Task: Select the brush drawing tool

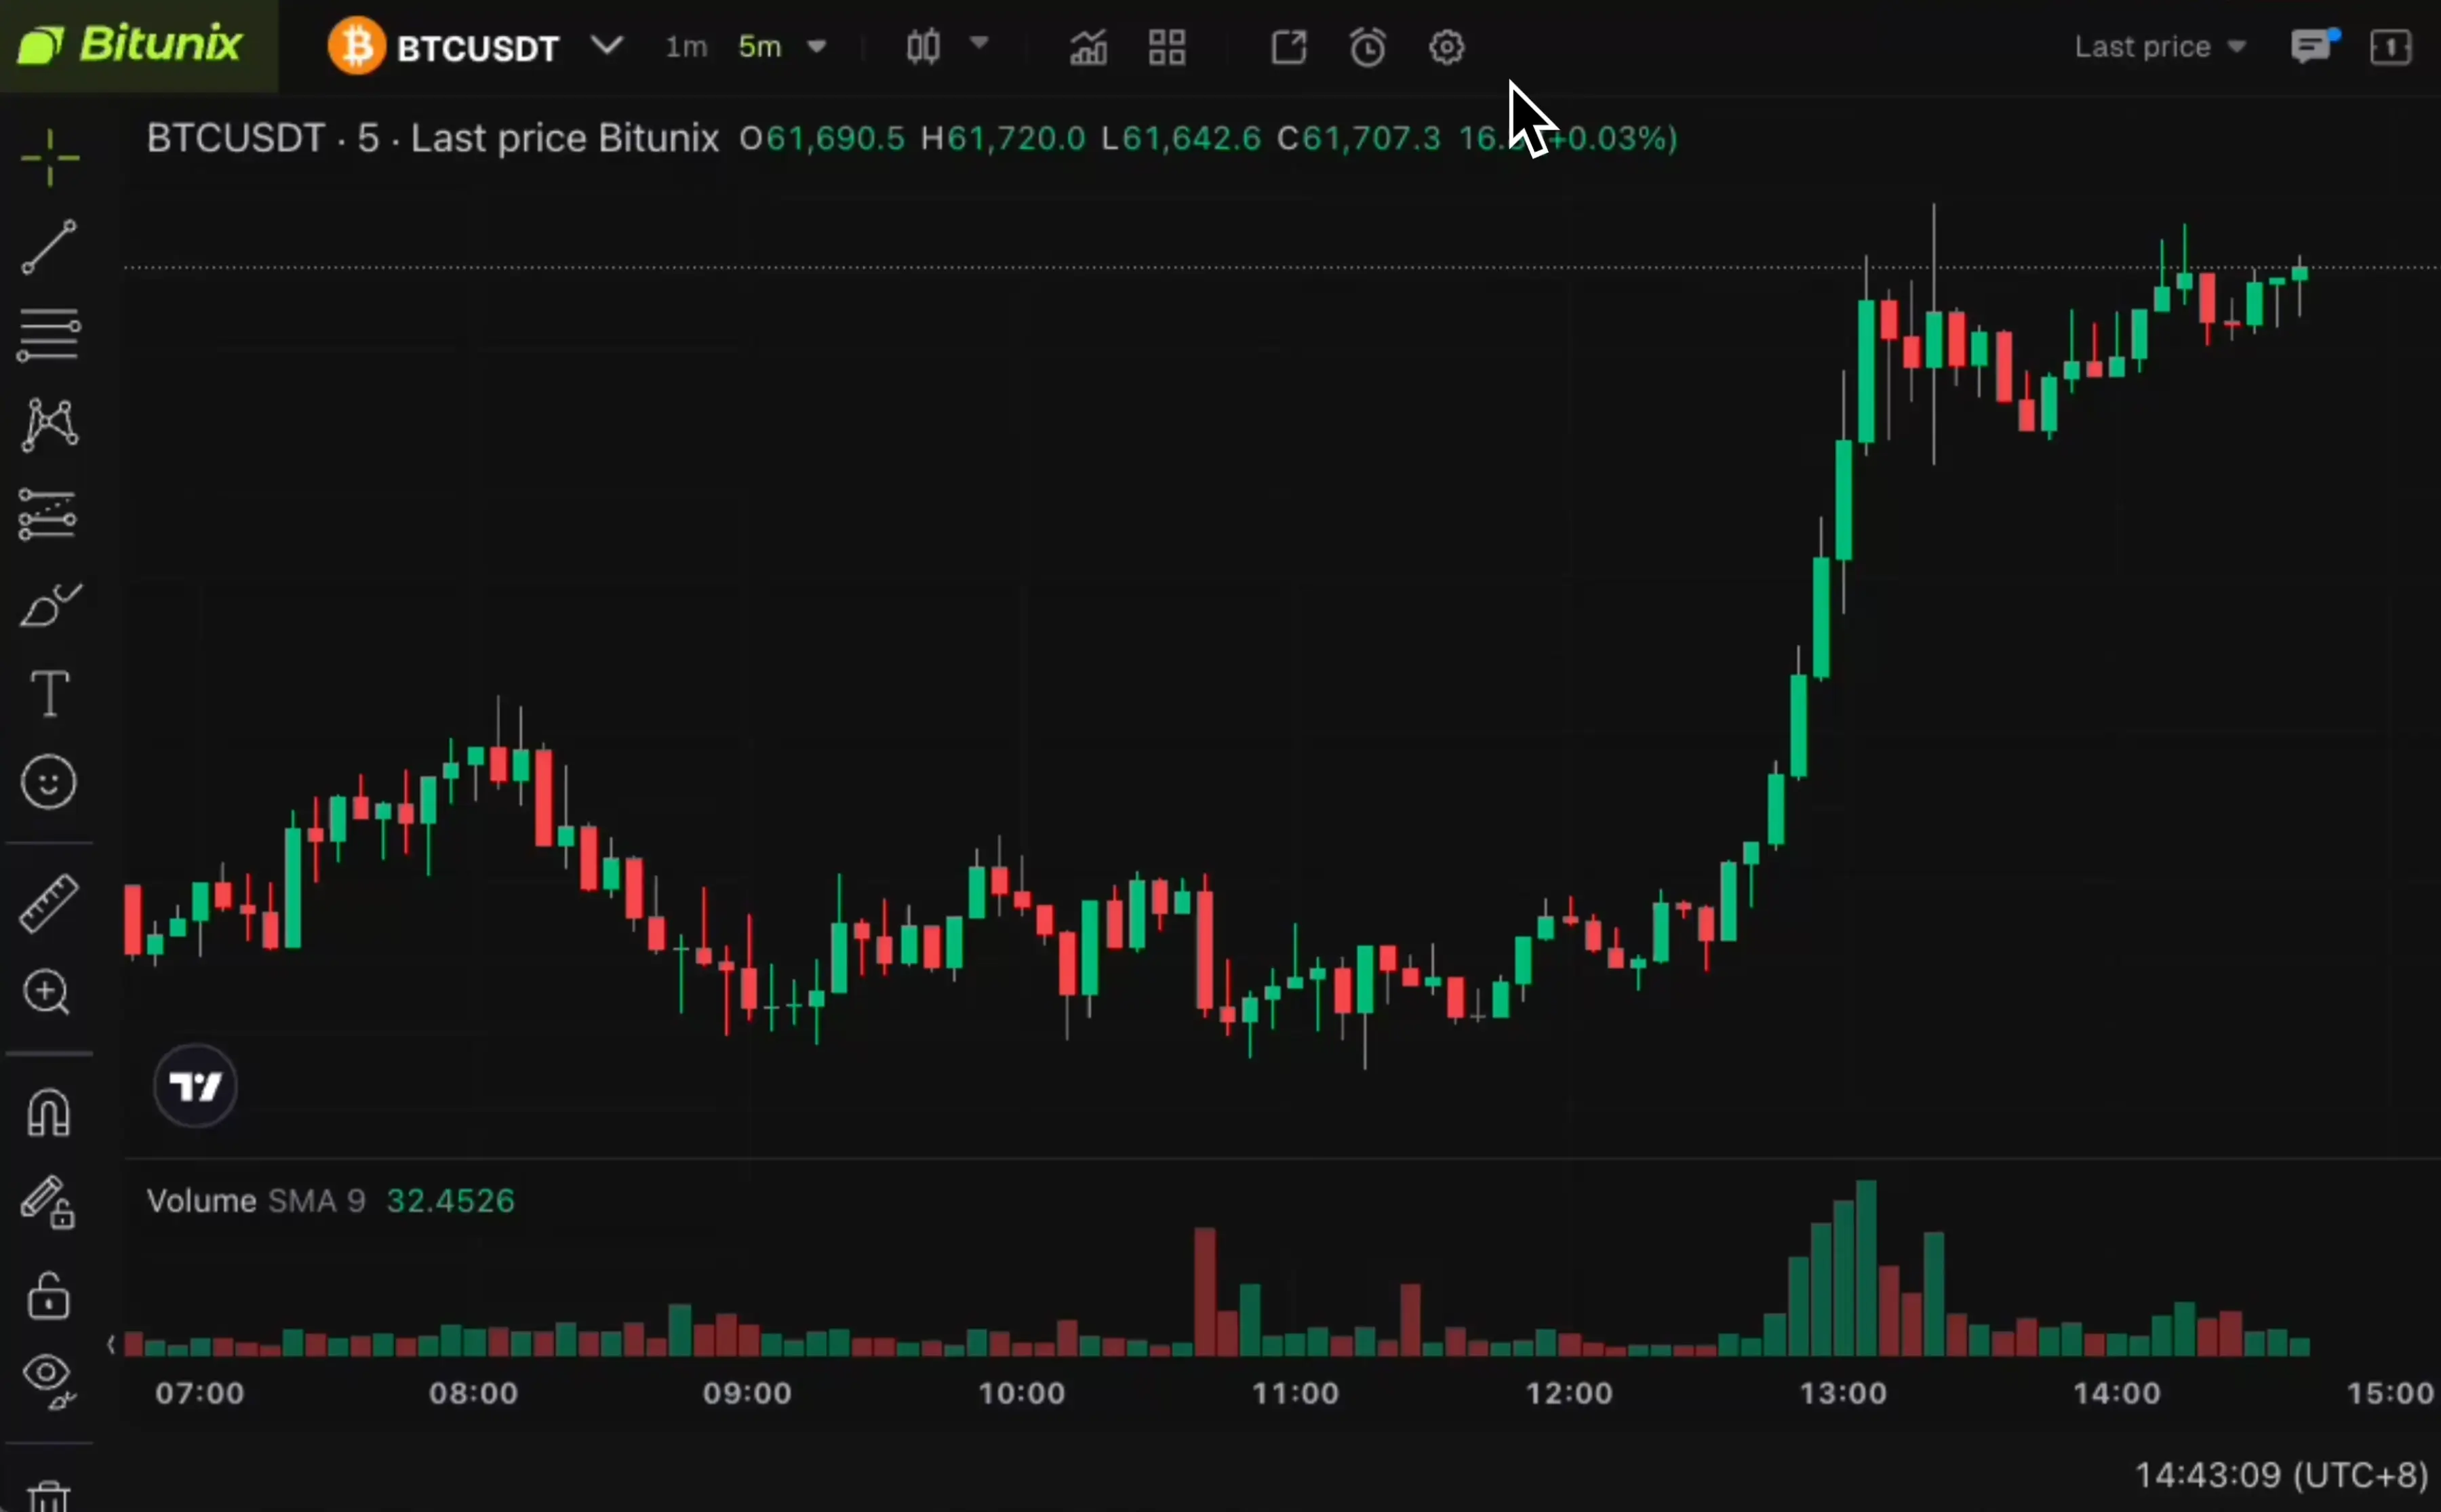Action: coord(49,605)
